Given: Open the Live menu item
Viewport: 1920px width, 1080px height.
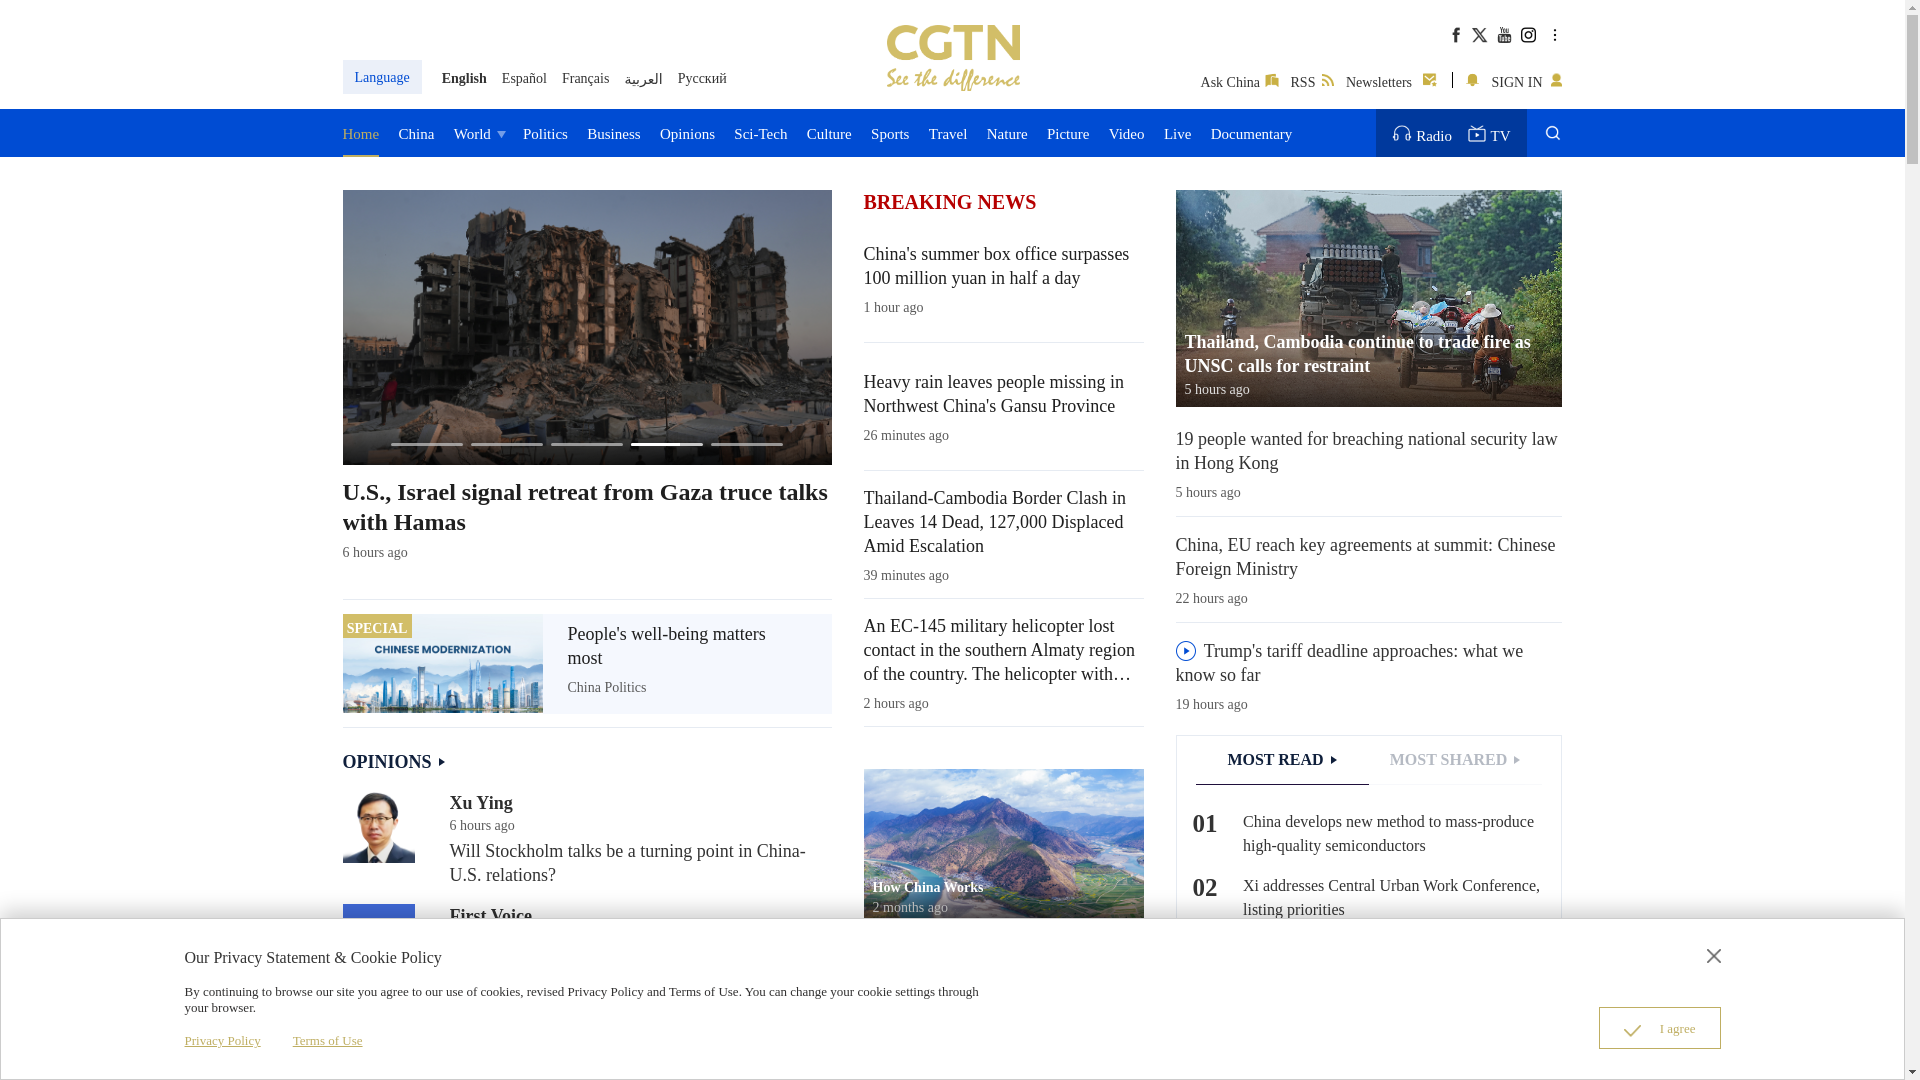Looking at the screenshot, I should (1178, 134).
